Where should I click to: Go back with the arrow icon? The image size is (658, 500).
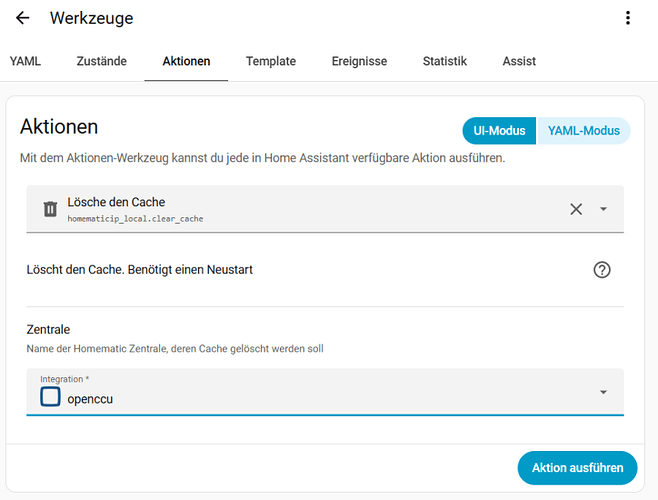pyautogui.click(x=23, y=18)
